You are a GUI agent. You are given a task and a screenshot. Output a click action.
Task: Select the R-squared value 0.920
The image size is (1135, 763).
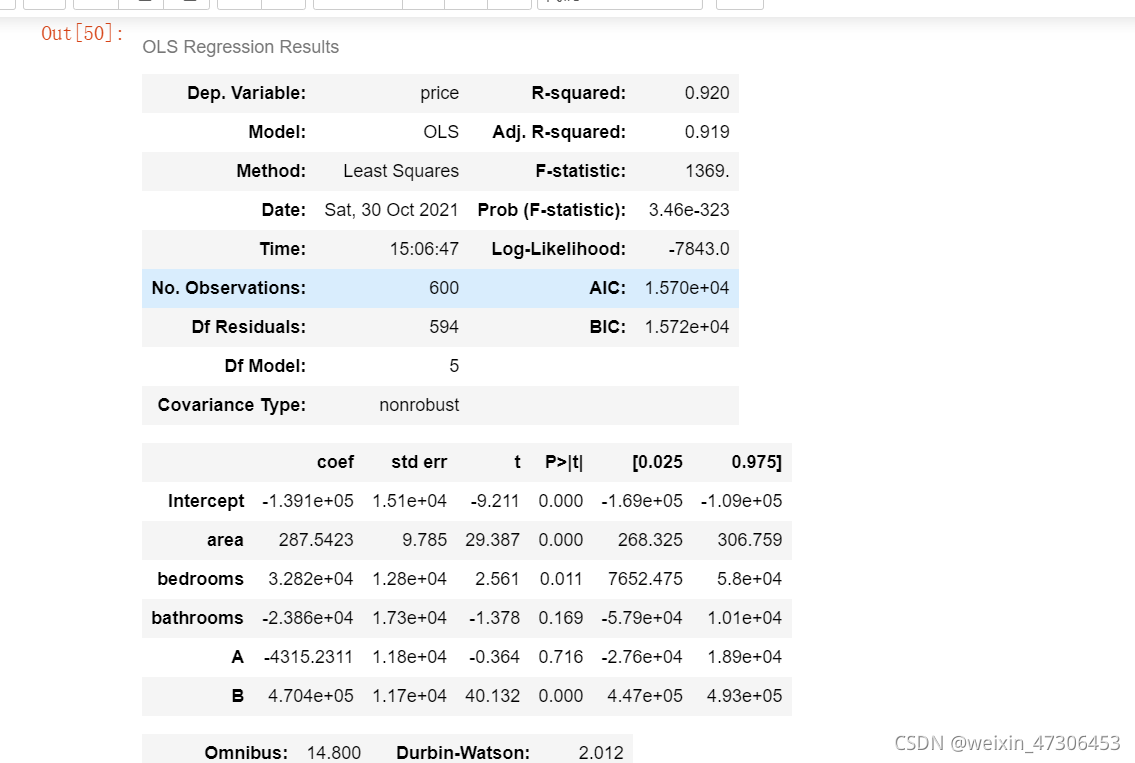click(x=706, y=93)
